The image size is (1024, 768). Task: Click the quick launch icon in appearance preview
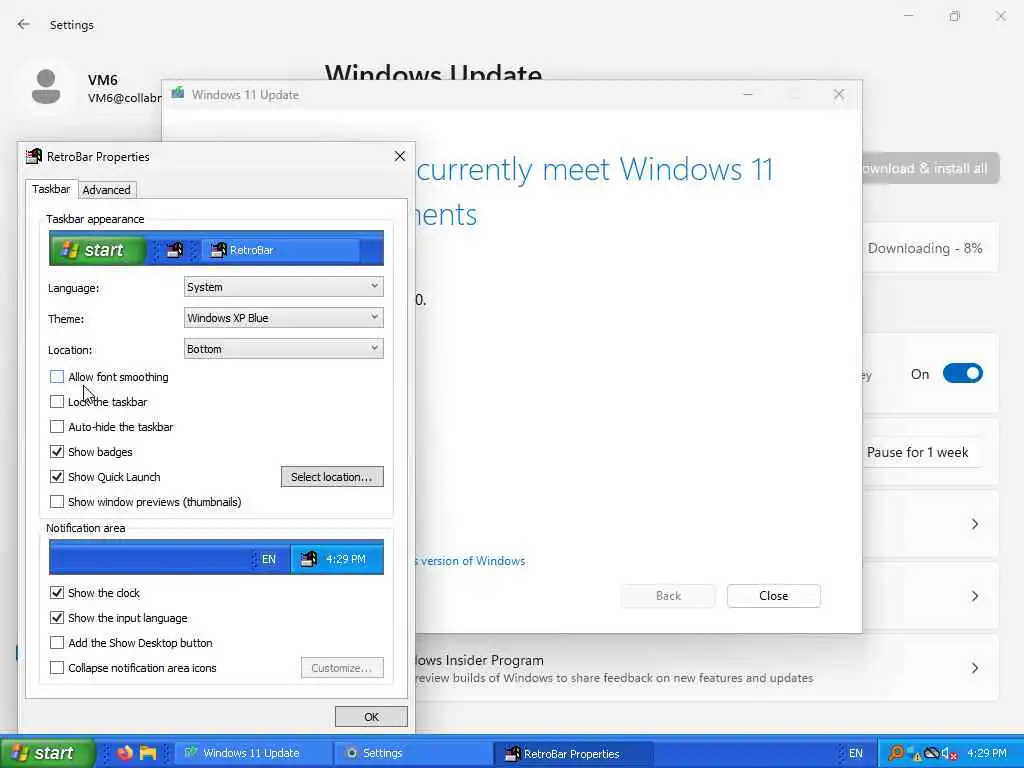pos(175,249)
